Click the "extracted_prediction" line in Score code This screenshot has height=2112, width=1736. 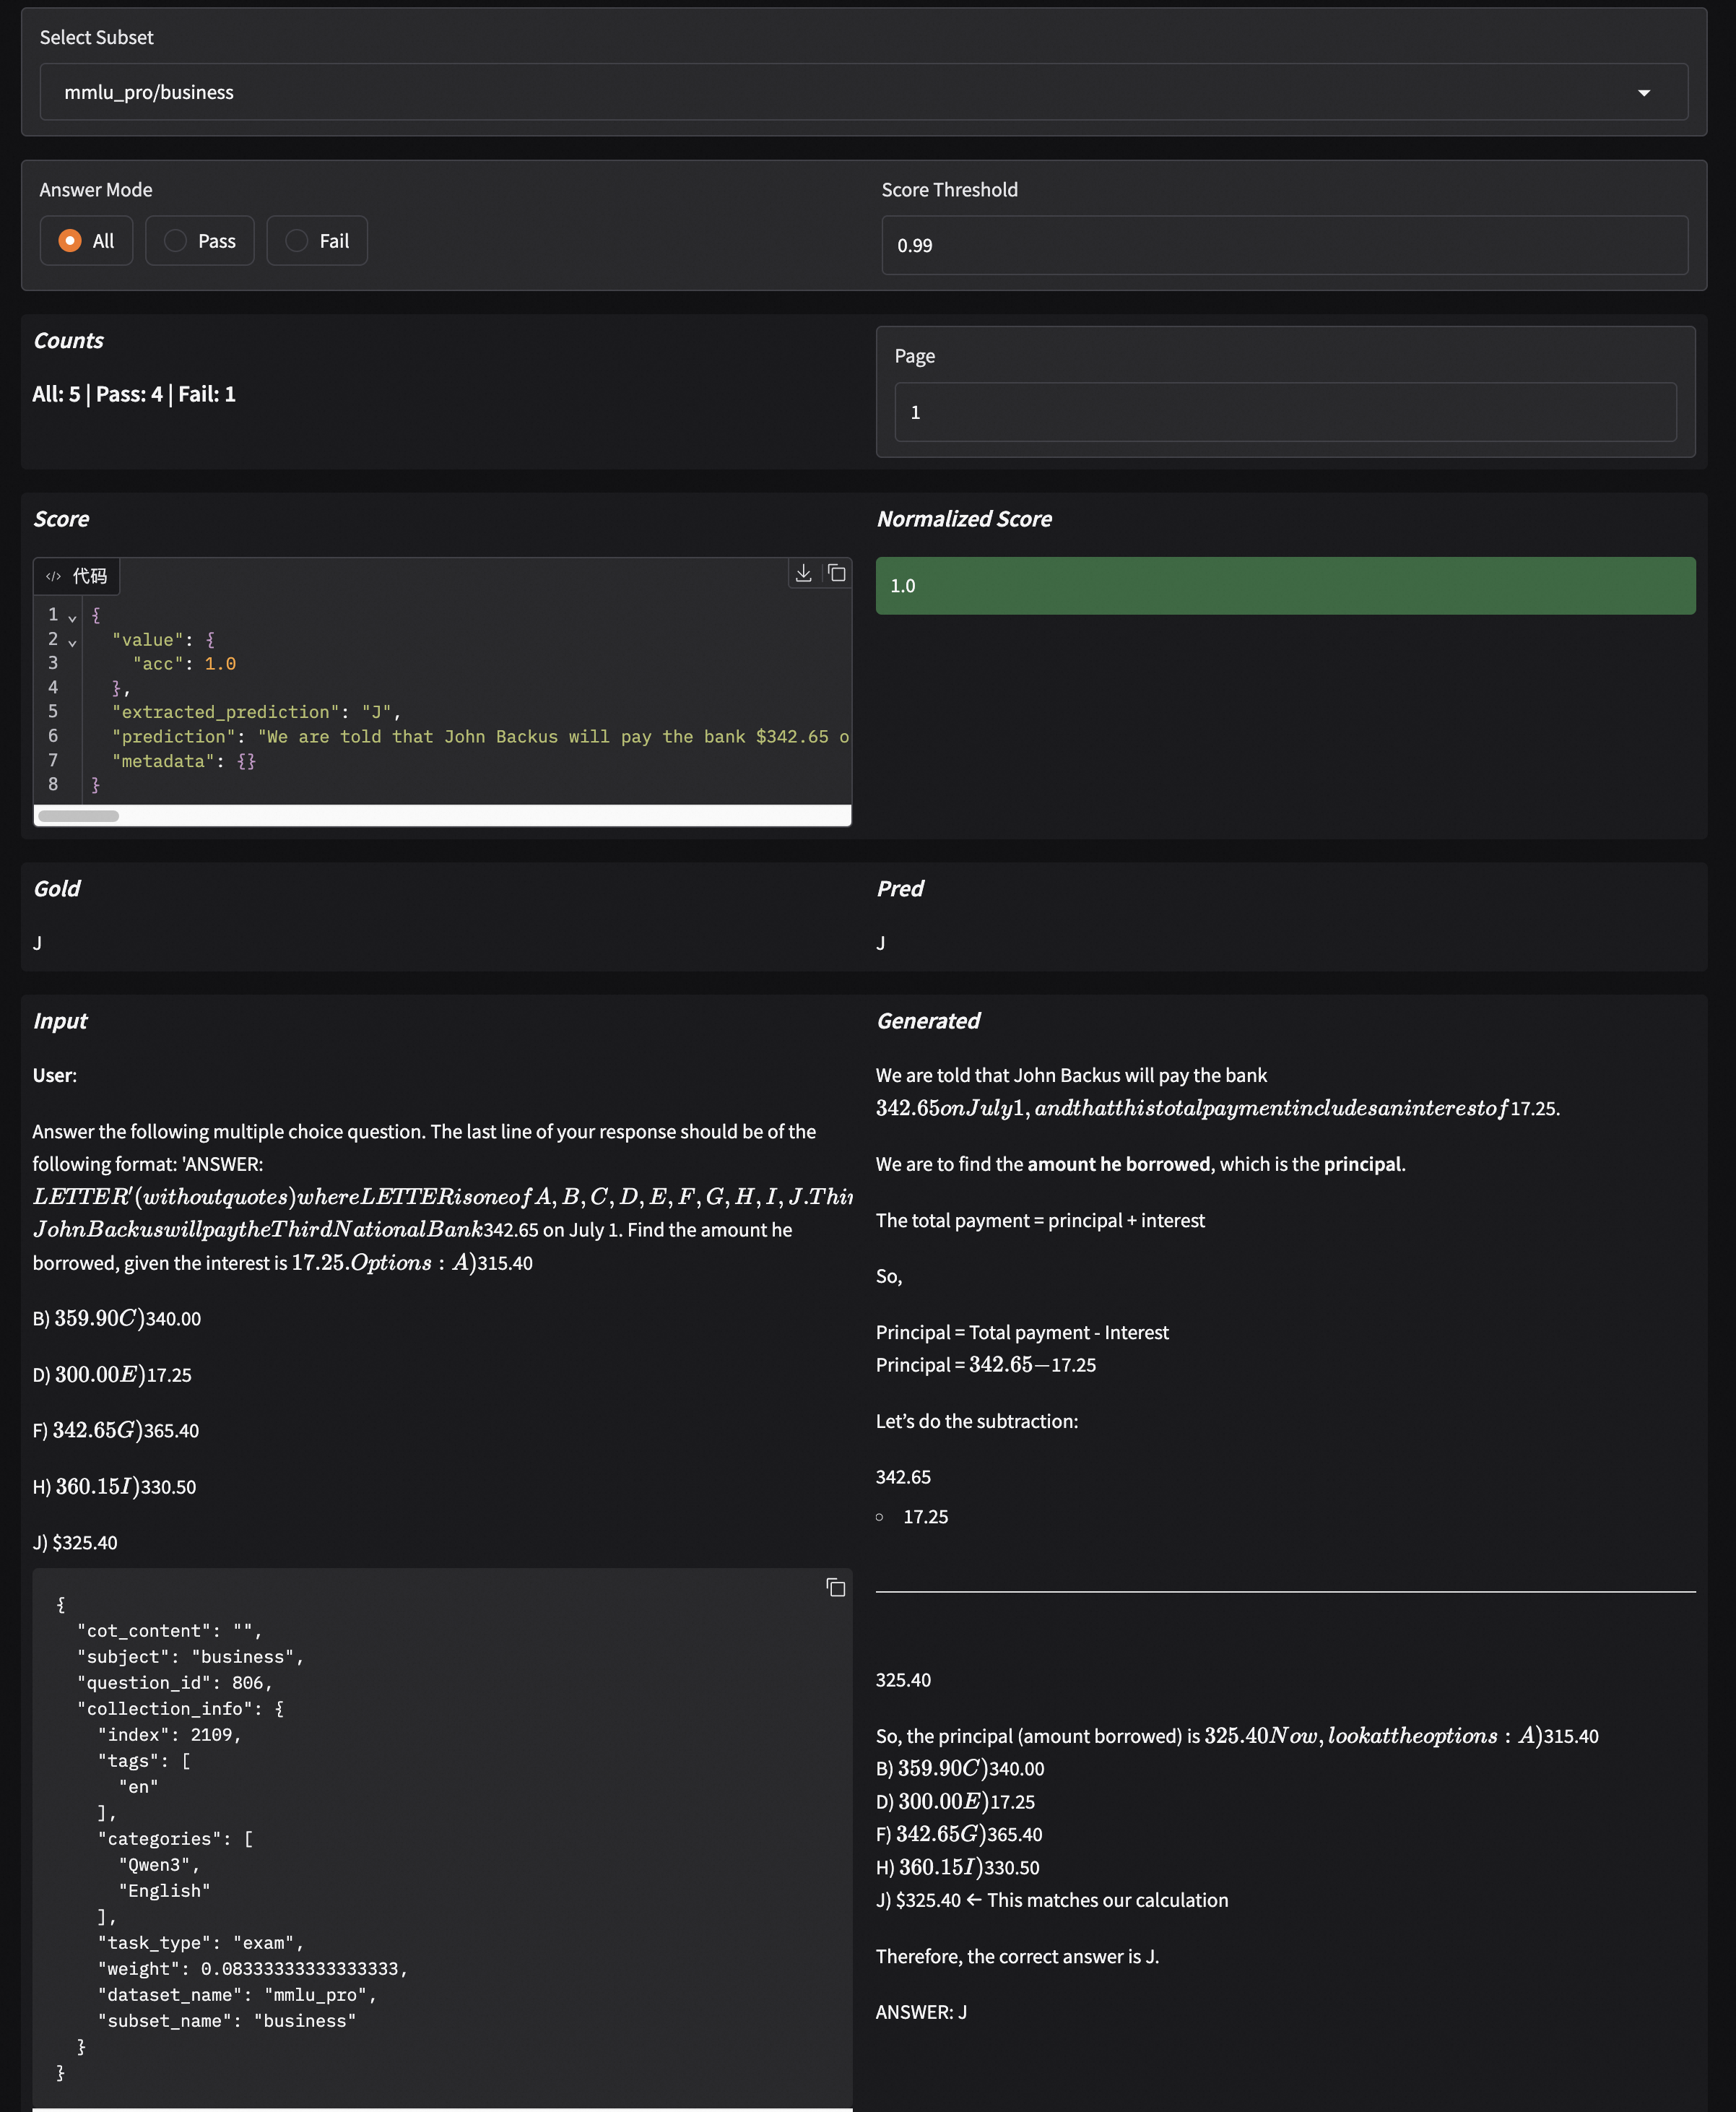point(255,712)
